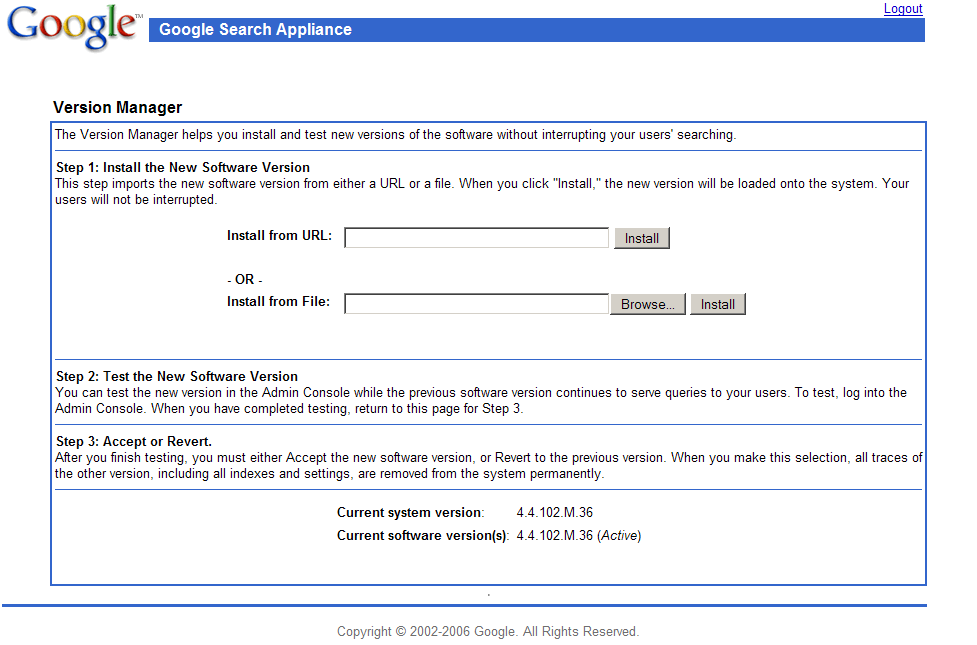The height and width of the screenshot is (645, 977).
Task: Click the Version Manager page heading
Action: point(117,107)
